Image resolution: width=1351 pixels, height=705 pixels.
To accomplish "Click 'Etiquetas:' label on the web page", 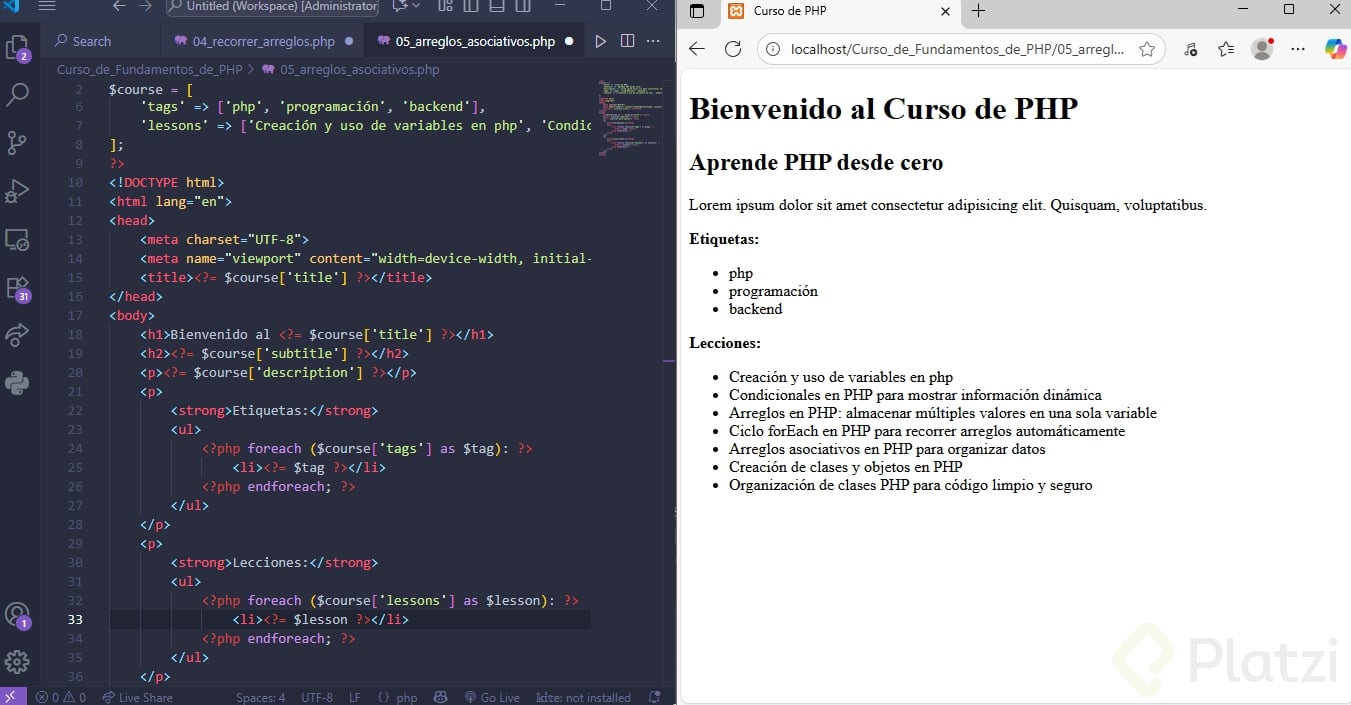I will pyautogui.click(x=724, y=239).
